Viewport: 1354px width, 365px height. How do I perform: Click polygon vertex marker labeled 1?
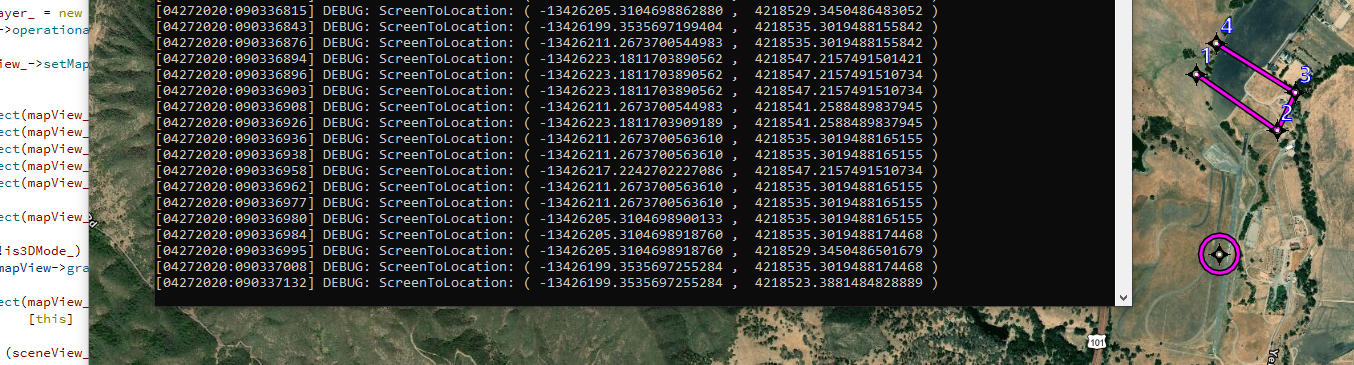click(1196, 74)
